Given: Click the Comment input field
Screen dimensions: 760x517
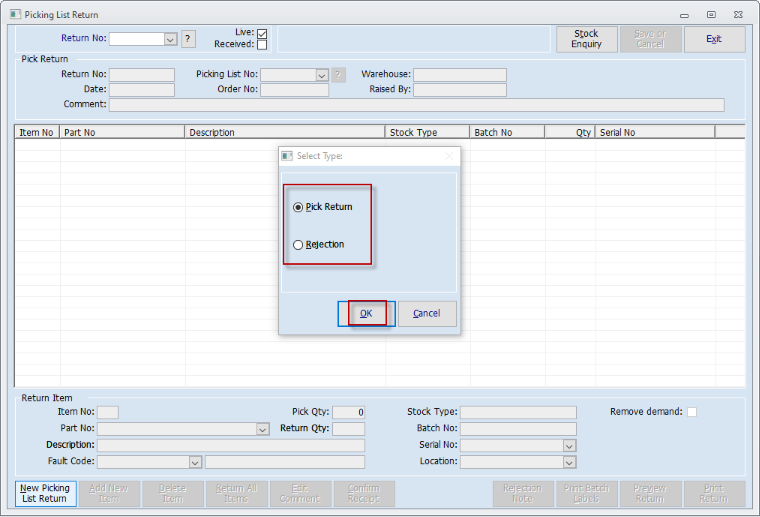Looking at the screenshot, I should 416,105.
